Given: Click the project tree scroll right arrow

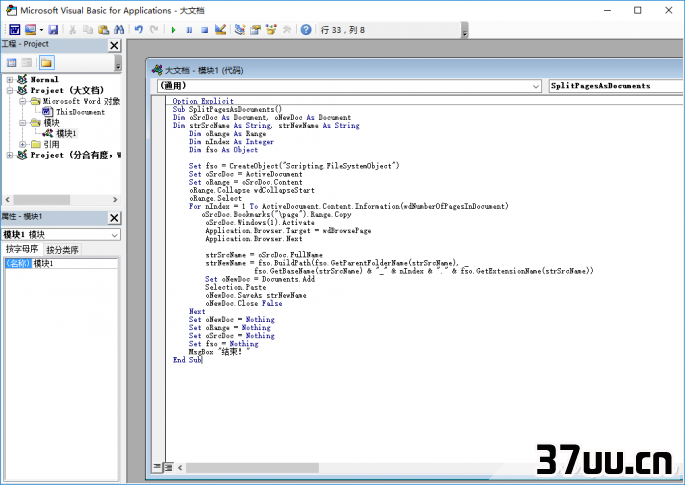Looking at the screenshot, I should 115,200.
